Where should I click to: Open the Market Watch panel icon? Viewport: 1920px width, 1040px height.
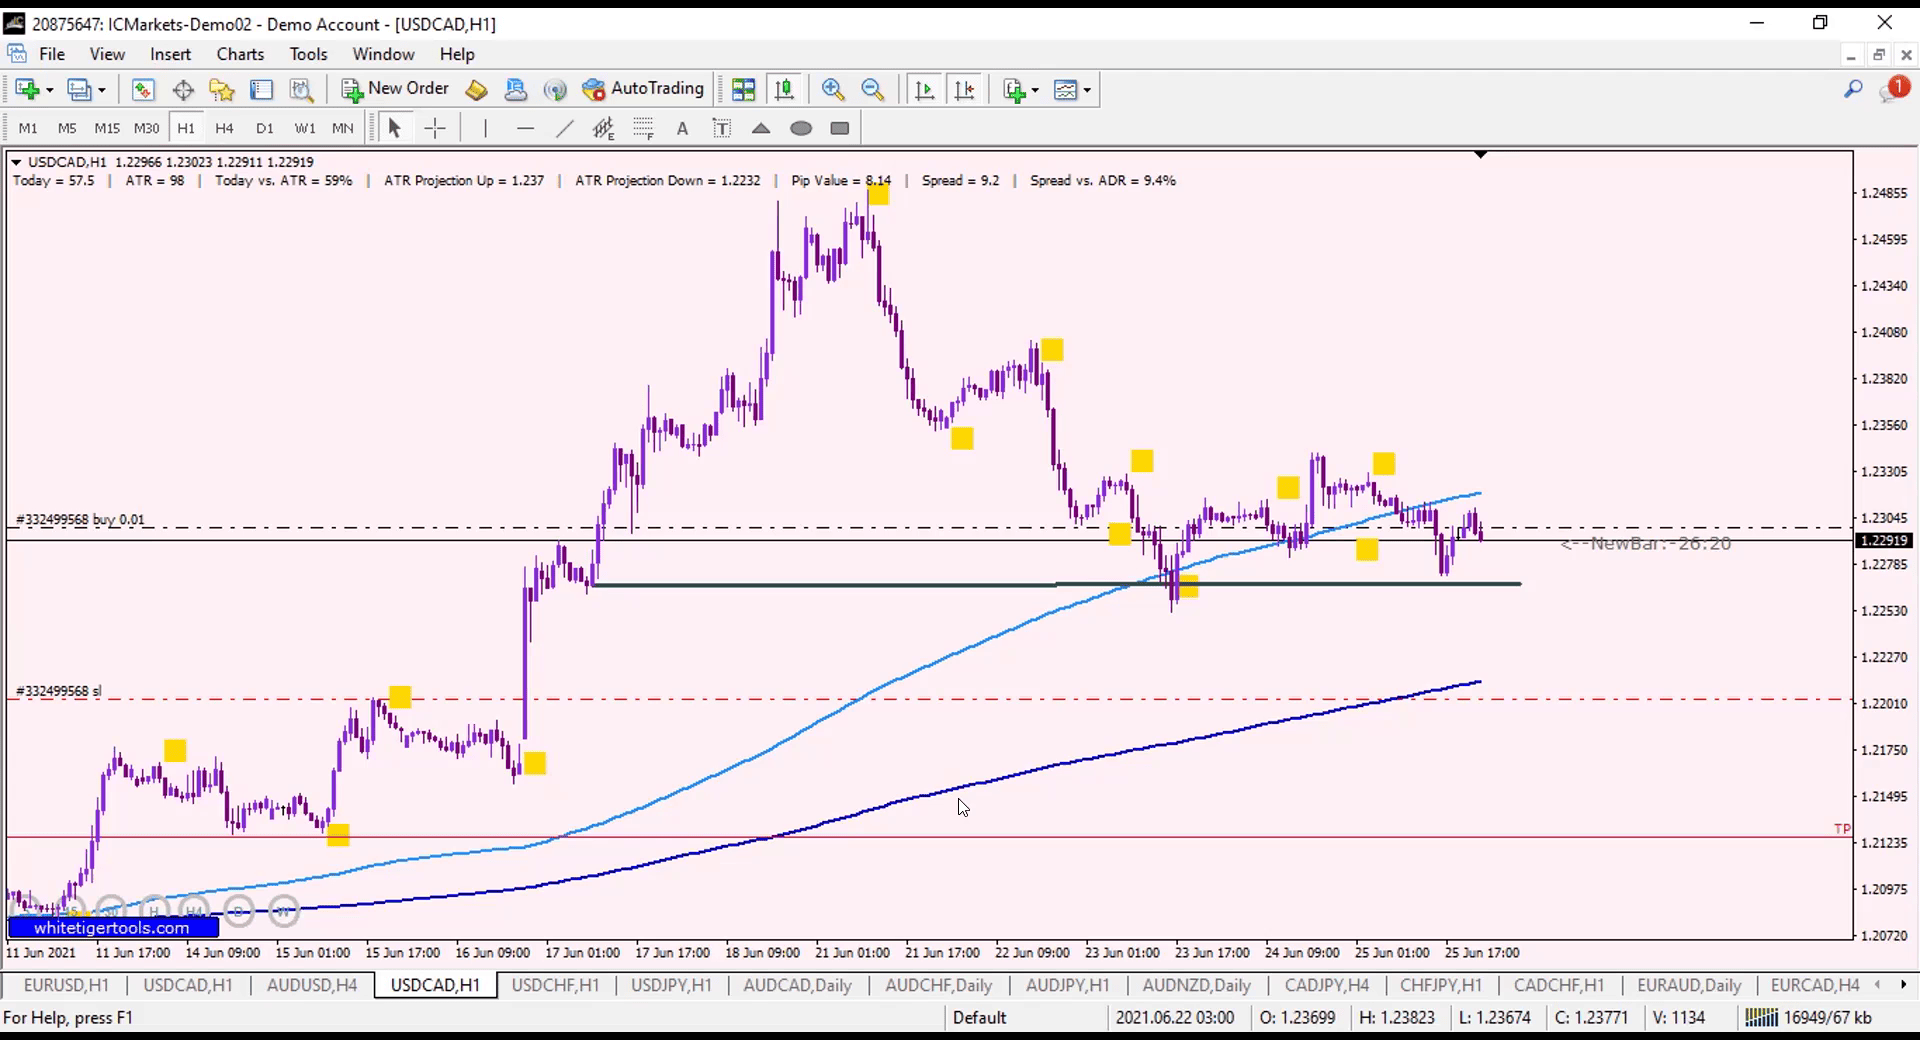pos(143,90)
